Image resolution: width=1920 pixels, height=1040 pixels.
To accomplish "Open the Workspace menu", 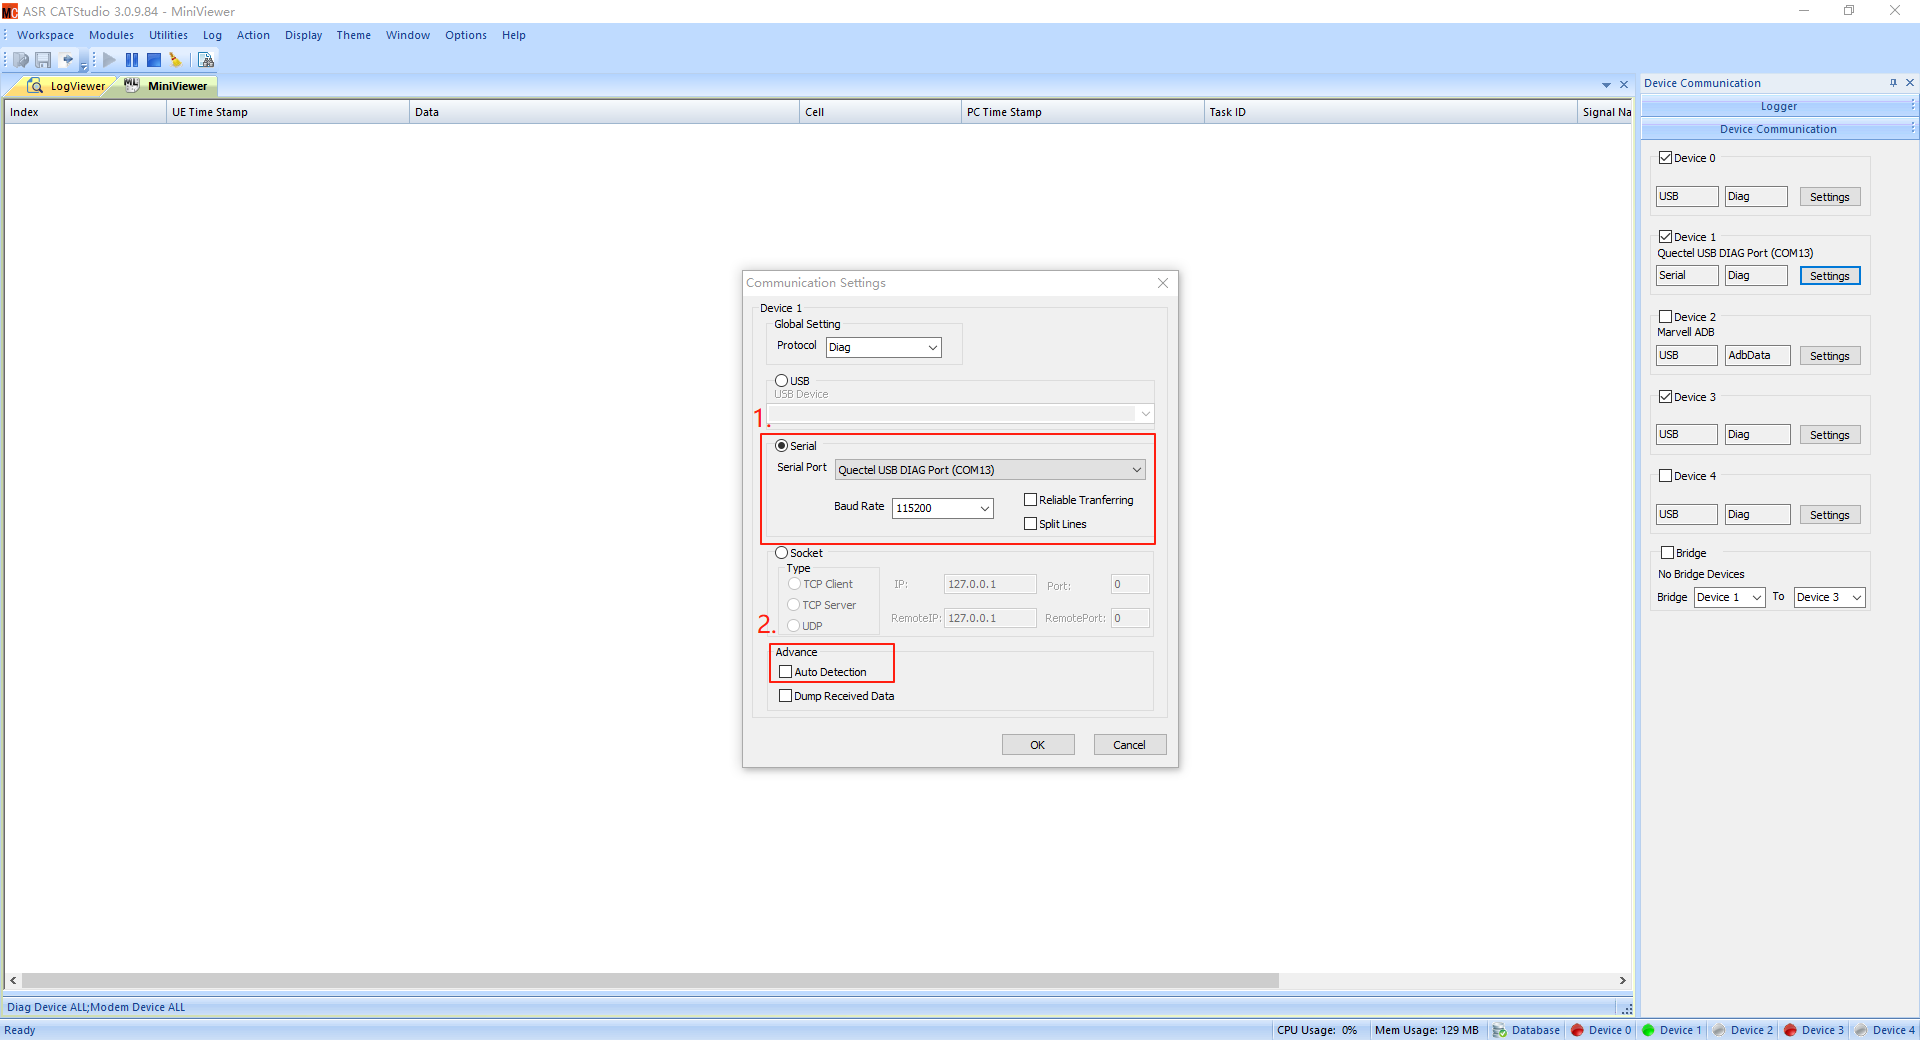I will tap(45, 35).
